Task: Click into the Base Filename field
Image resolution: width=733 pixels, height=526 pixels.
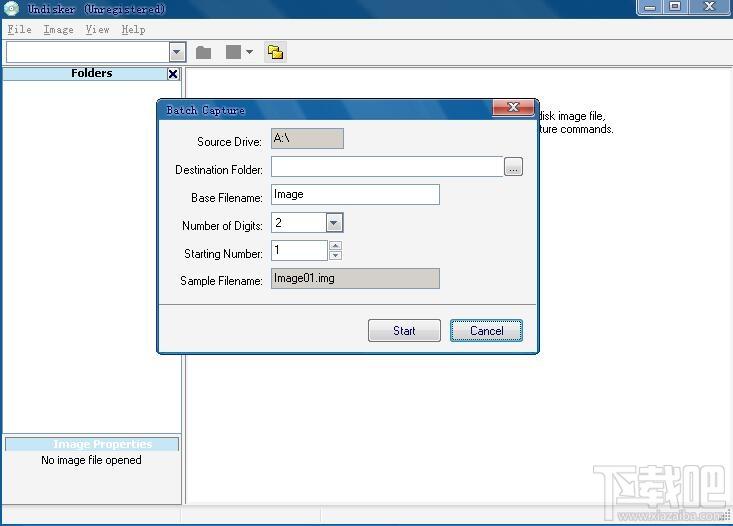Action: click(x=355, y=195)
